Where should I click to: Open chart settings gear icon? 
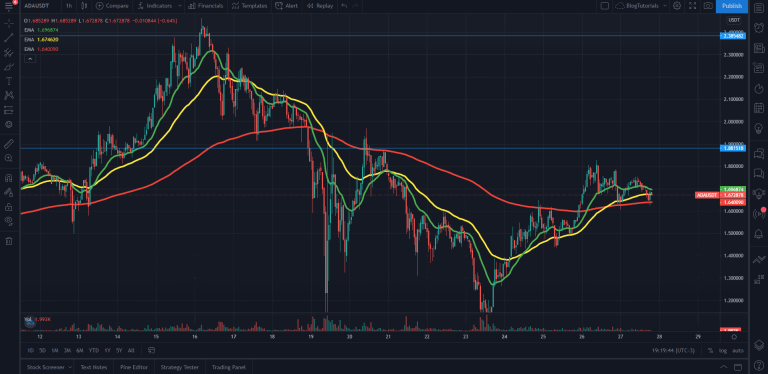coord(677,6)
